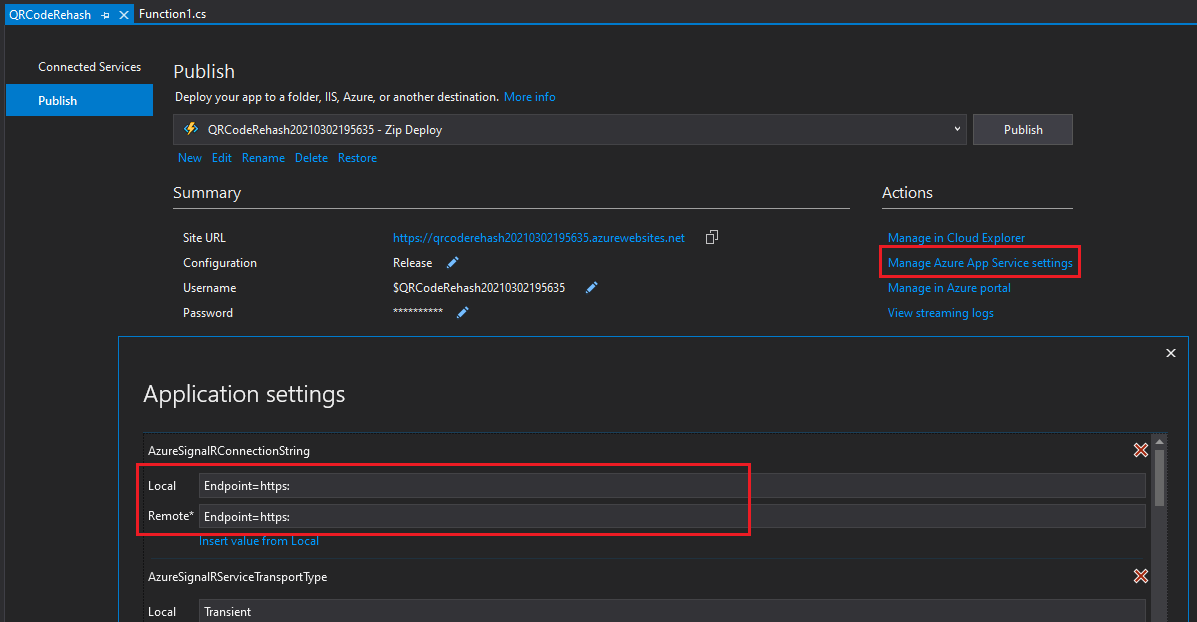Expand the publish profile dropdown
The height and width of the screenshot is (622, 1197).
(957, 129)
